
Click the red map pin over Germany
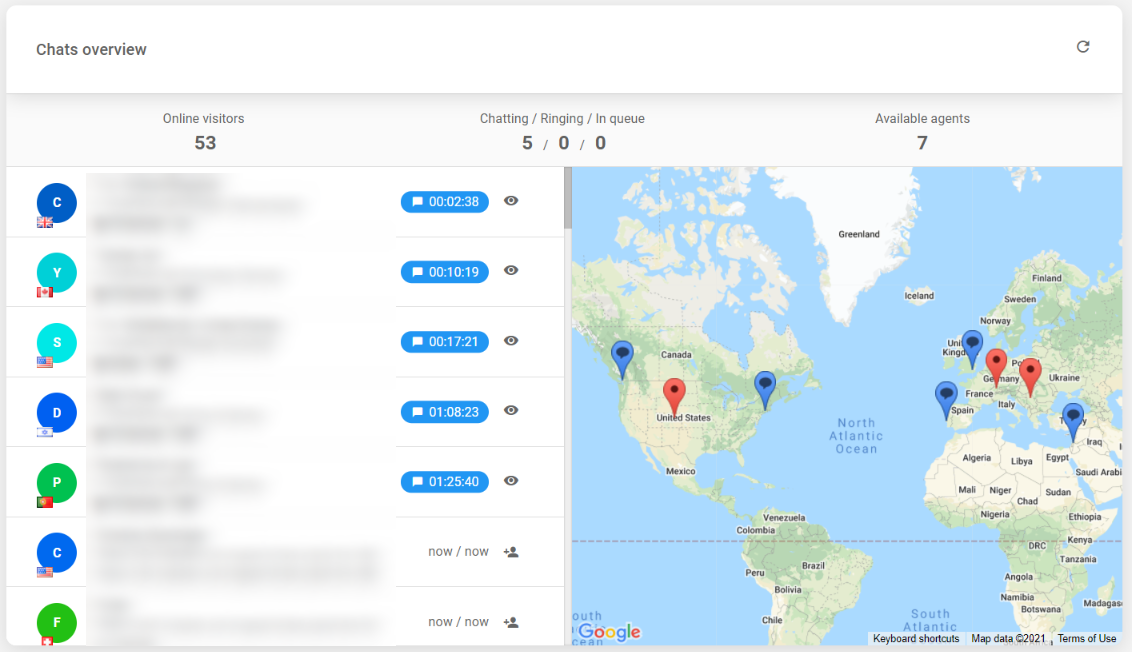996,364
